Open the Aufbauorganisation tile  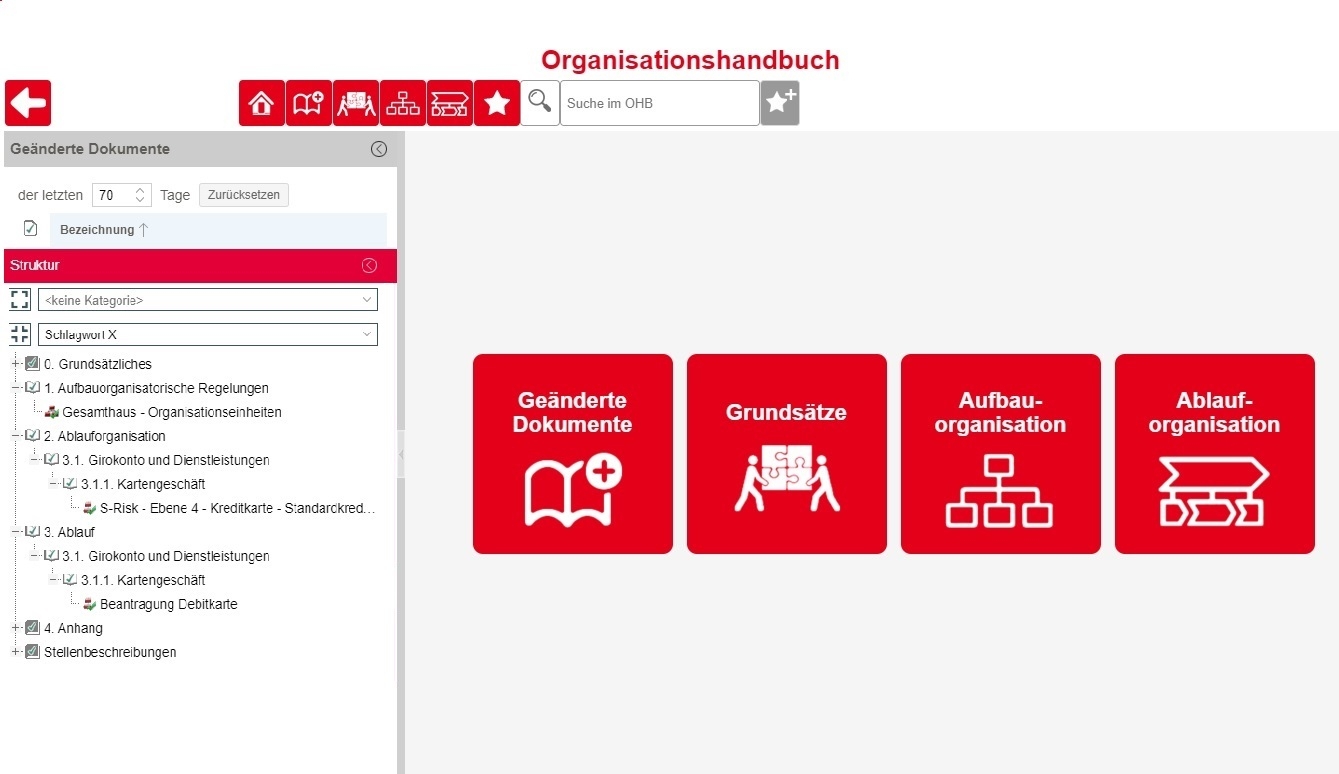click(1001, 454)
